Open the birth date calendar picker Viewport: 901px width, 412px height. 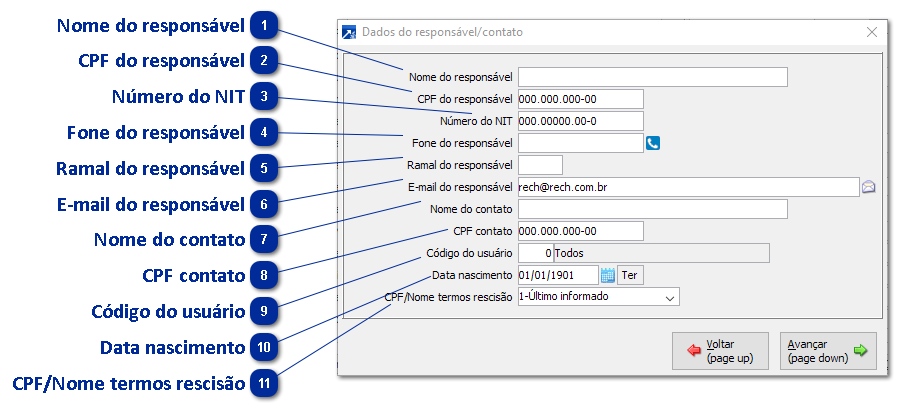[607, 275]
